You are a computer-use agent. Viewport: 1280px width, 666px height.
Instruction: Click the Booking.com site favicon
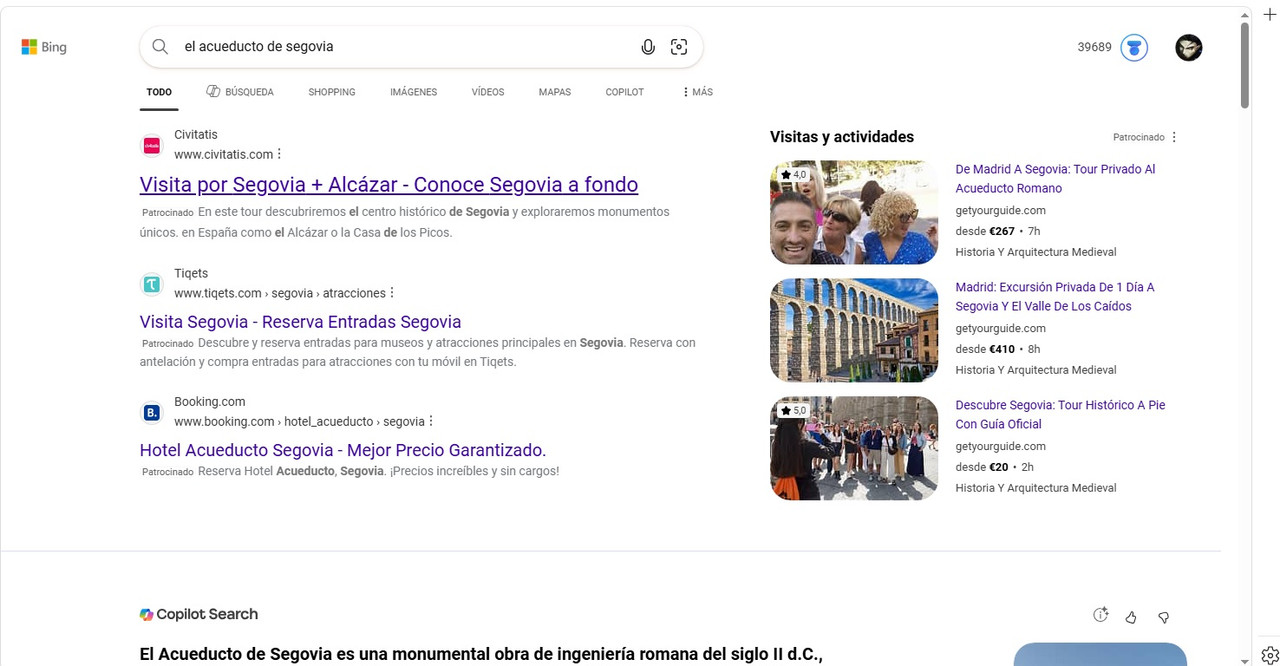(x=151, y=412)
